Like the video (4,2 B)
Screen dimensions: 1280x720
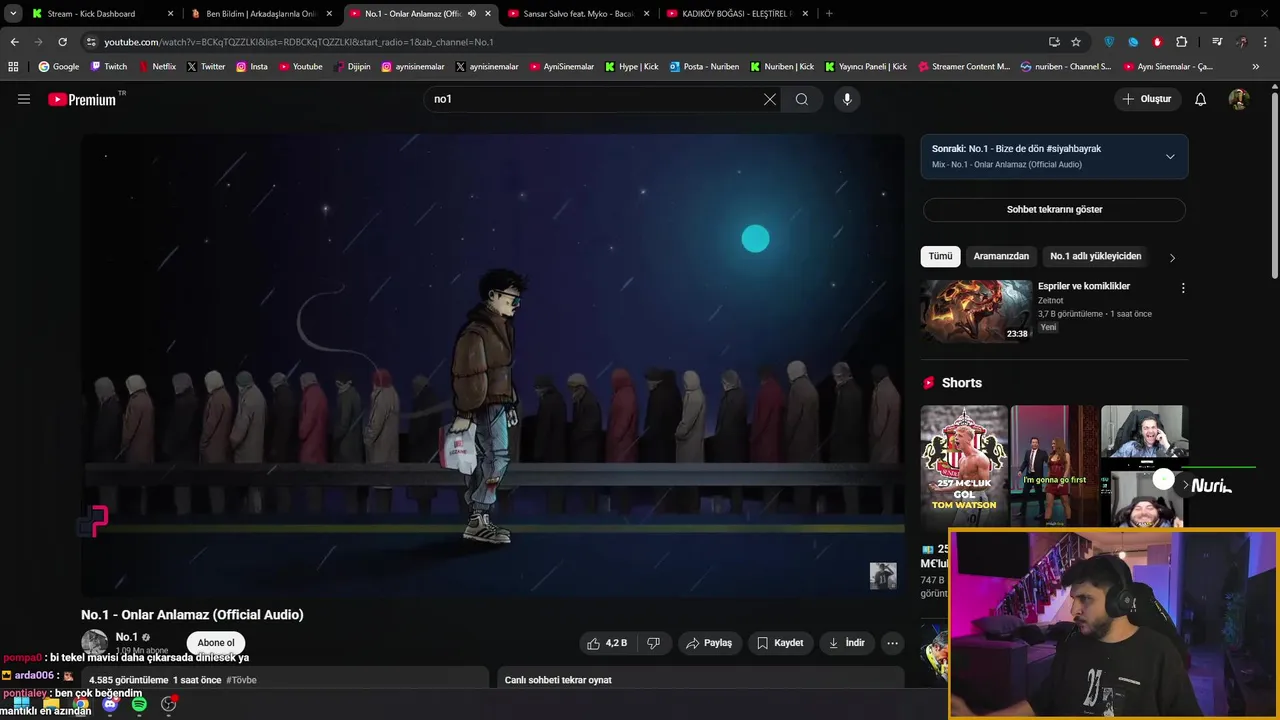(607, 643)
